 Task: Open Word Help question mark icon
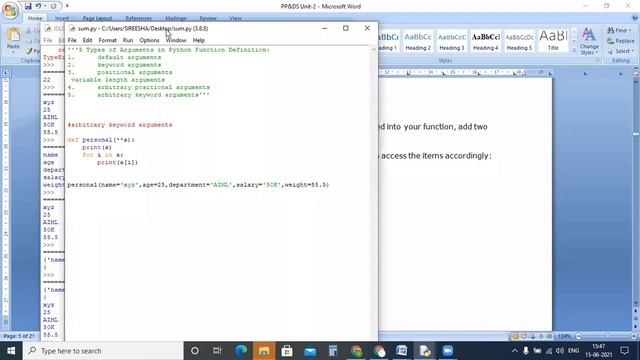[635, 18]
